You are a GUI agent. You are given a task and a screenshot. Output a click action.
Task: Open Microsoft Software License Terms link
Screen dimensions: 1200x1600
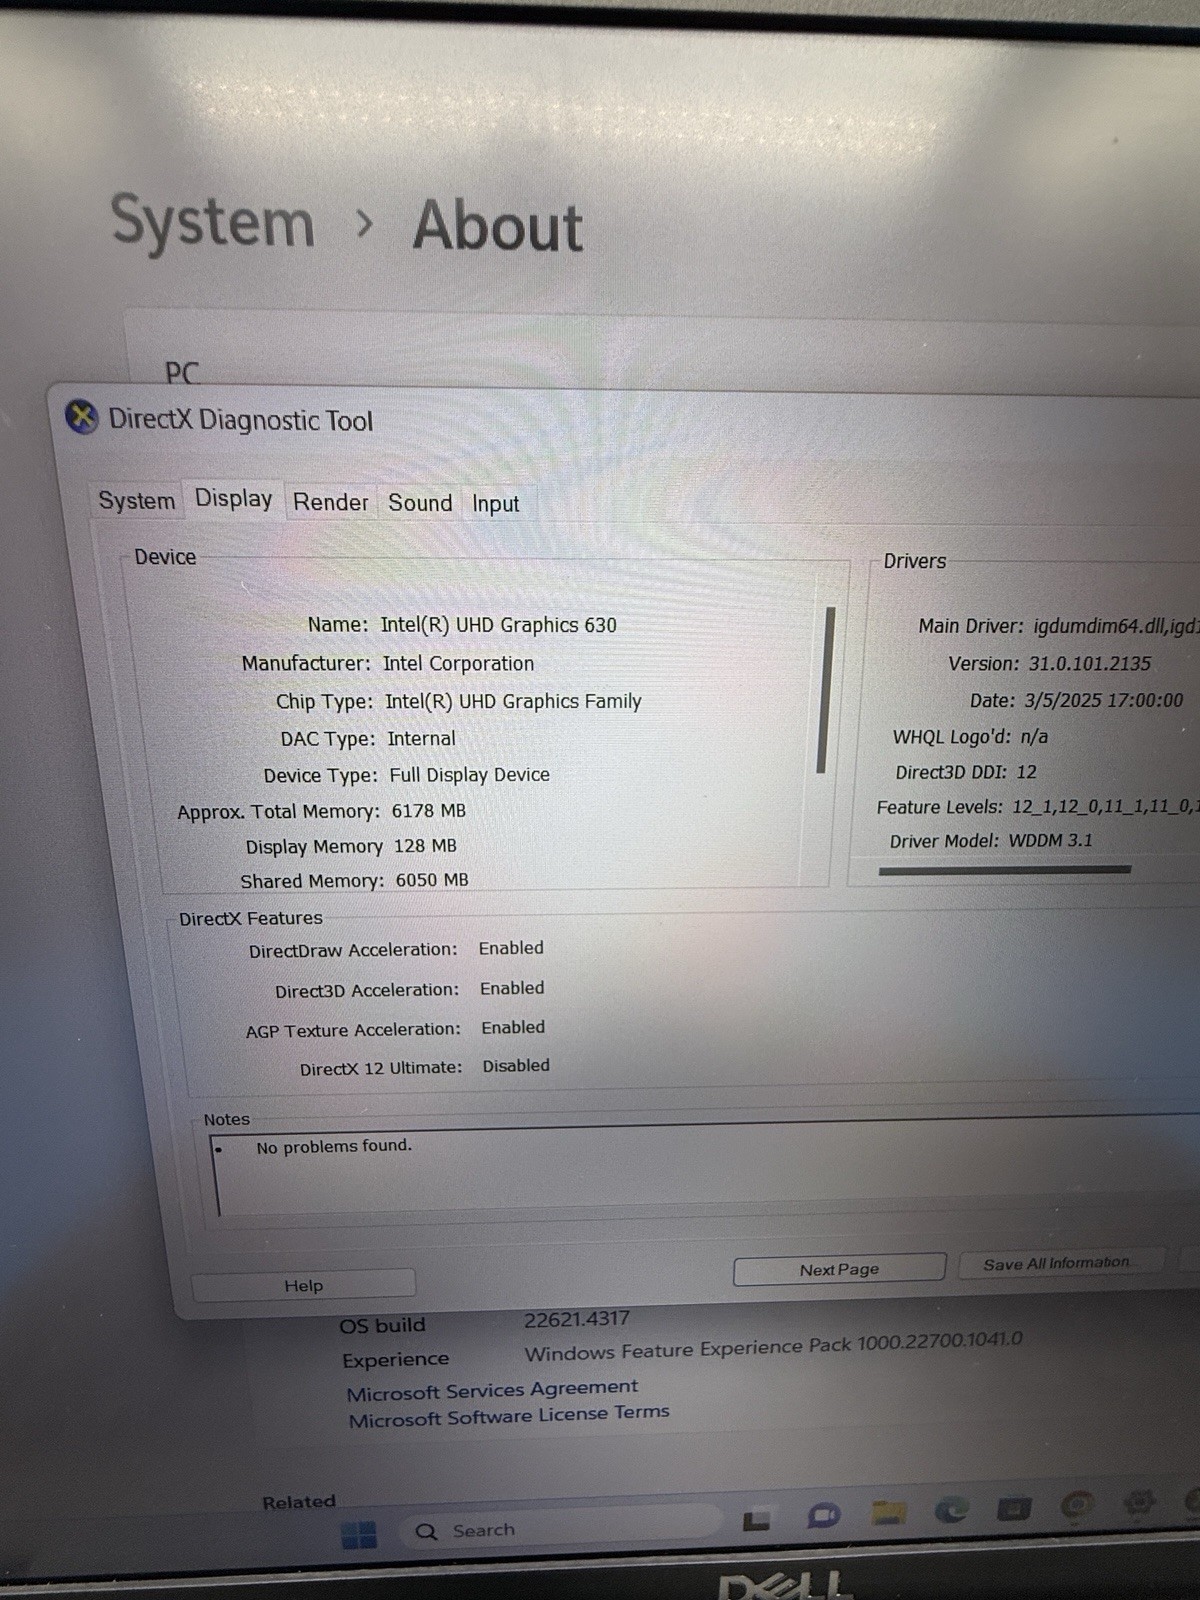pos(509,1416)
